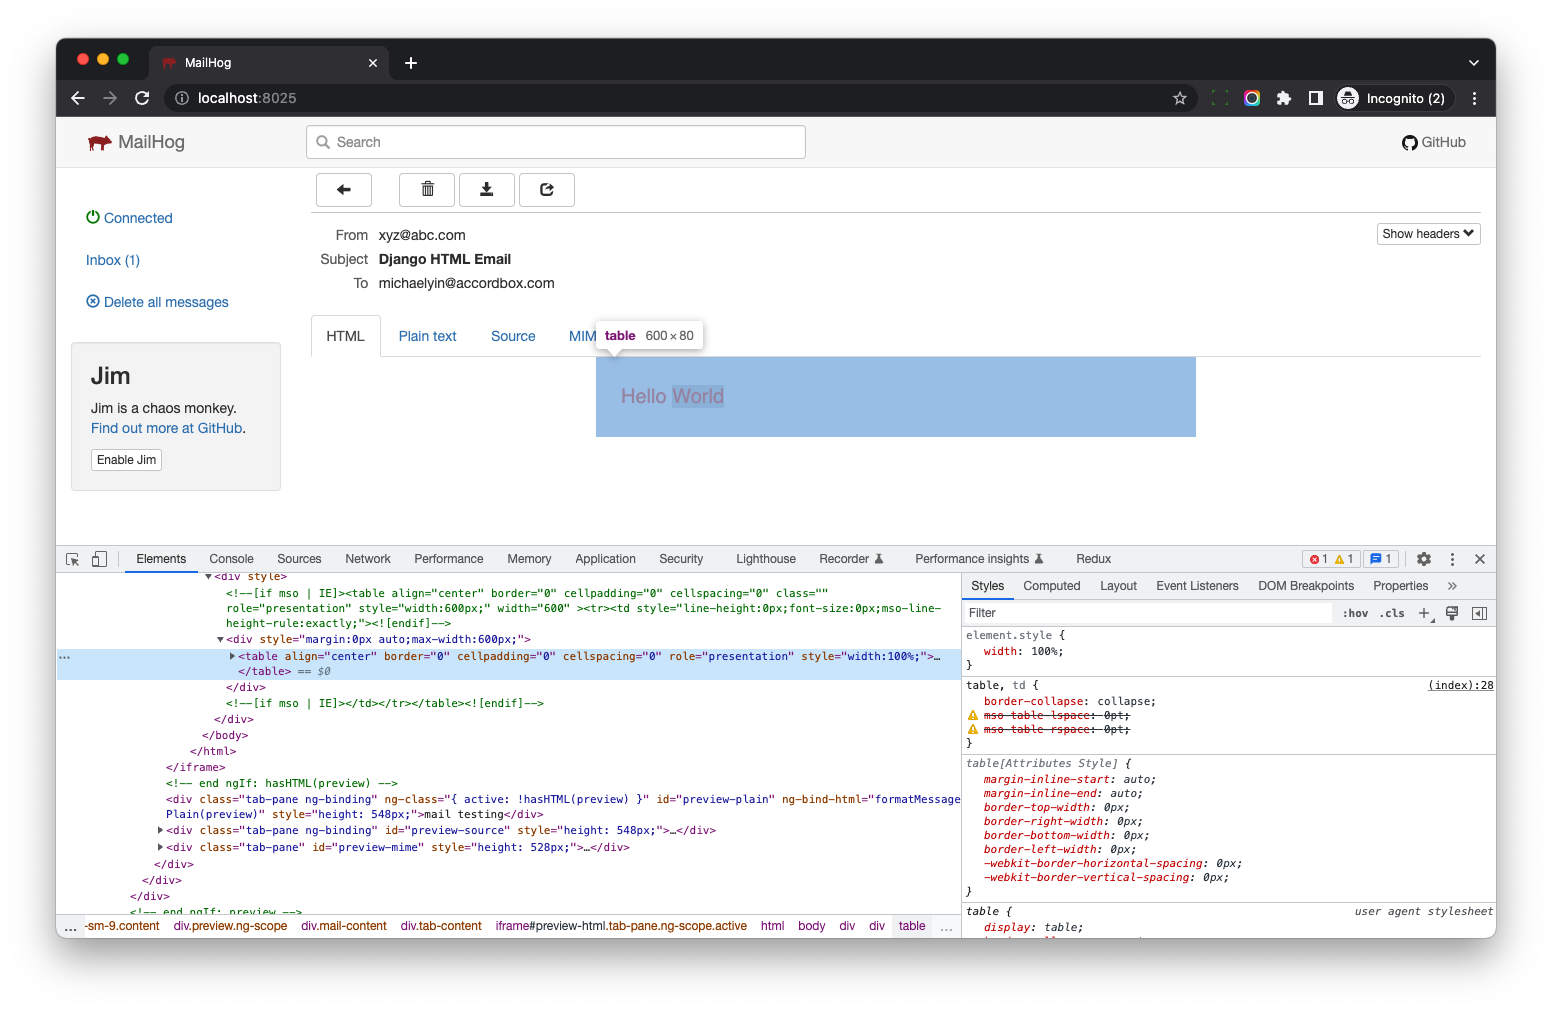This screenshot has height=1012, width=1552.
Task: Delete this message with the trash icon
Action: click(427, 190)
